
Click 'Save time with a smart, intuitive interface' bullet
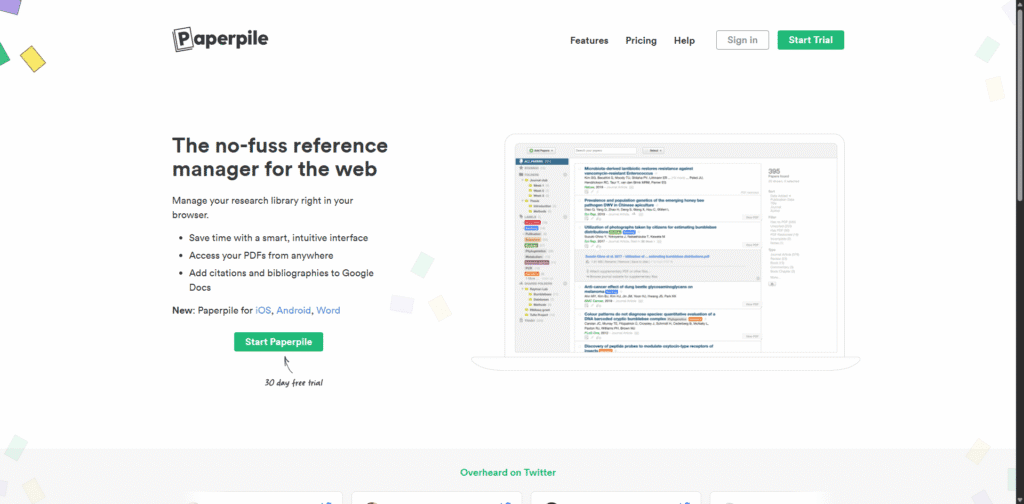278,238
